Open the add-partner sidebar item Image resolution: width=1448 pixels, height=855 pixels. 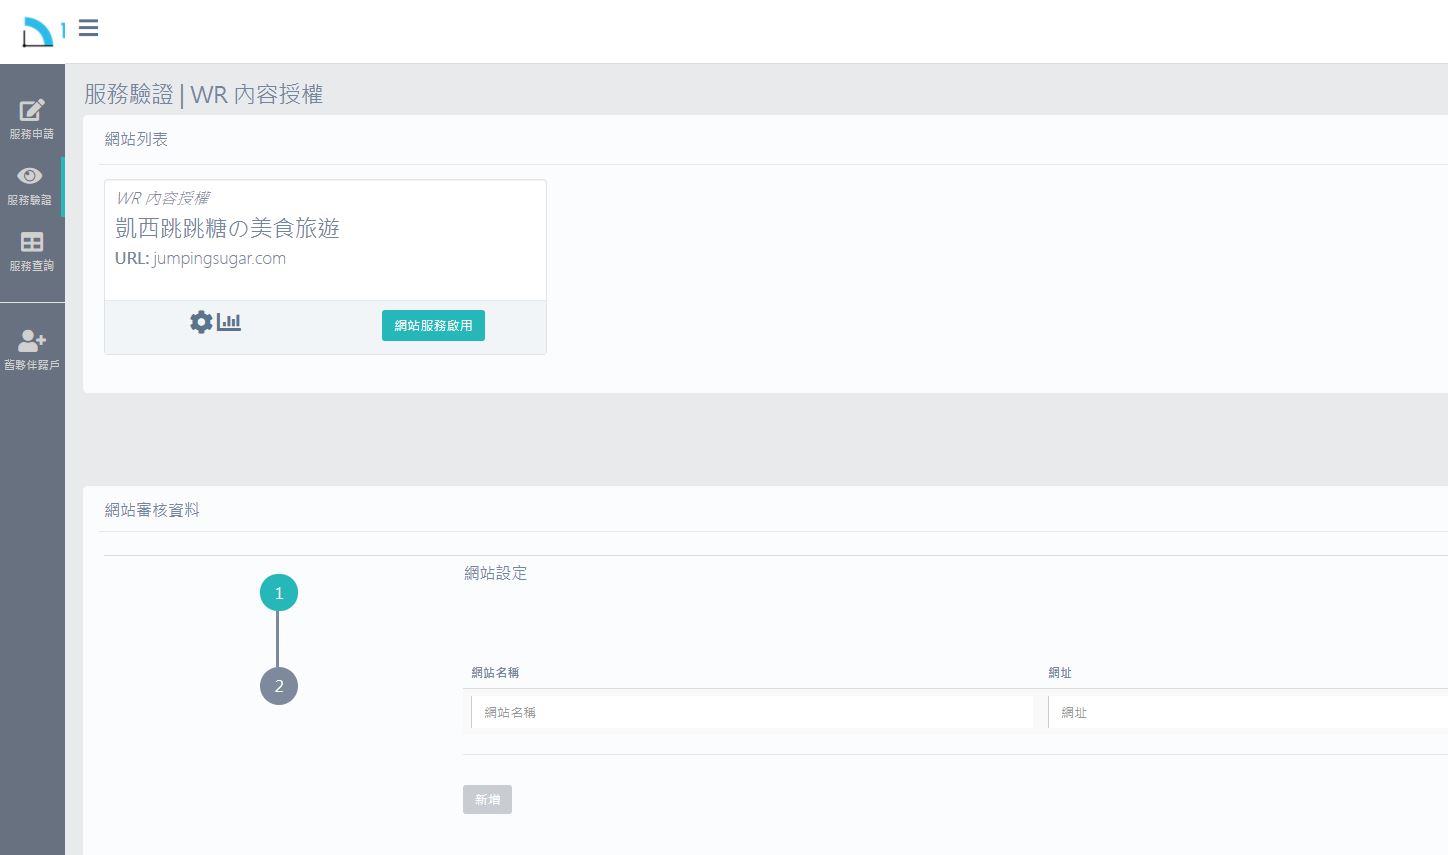32,350
